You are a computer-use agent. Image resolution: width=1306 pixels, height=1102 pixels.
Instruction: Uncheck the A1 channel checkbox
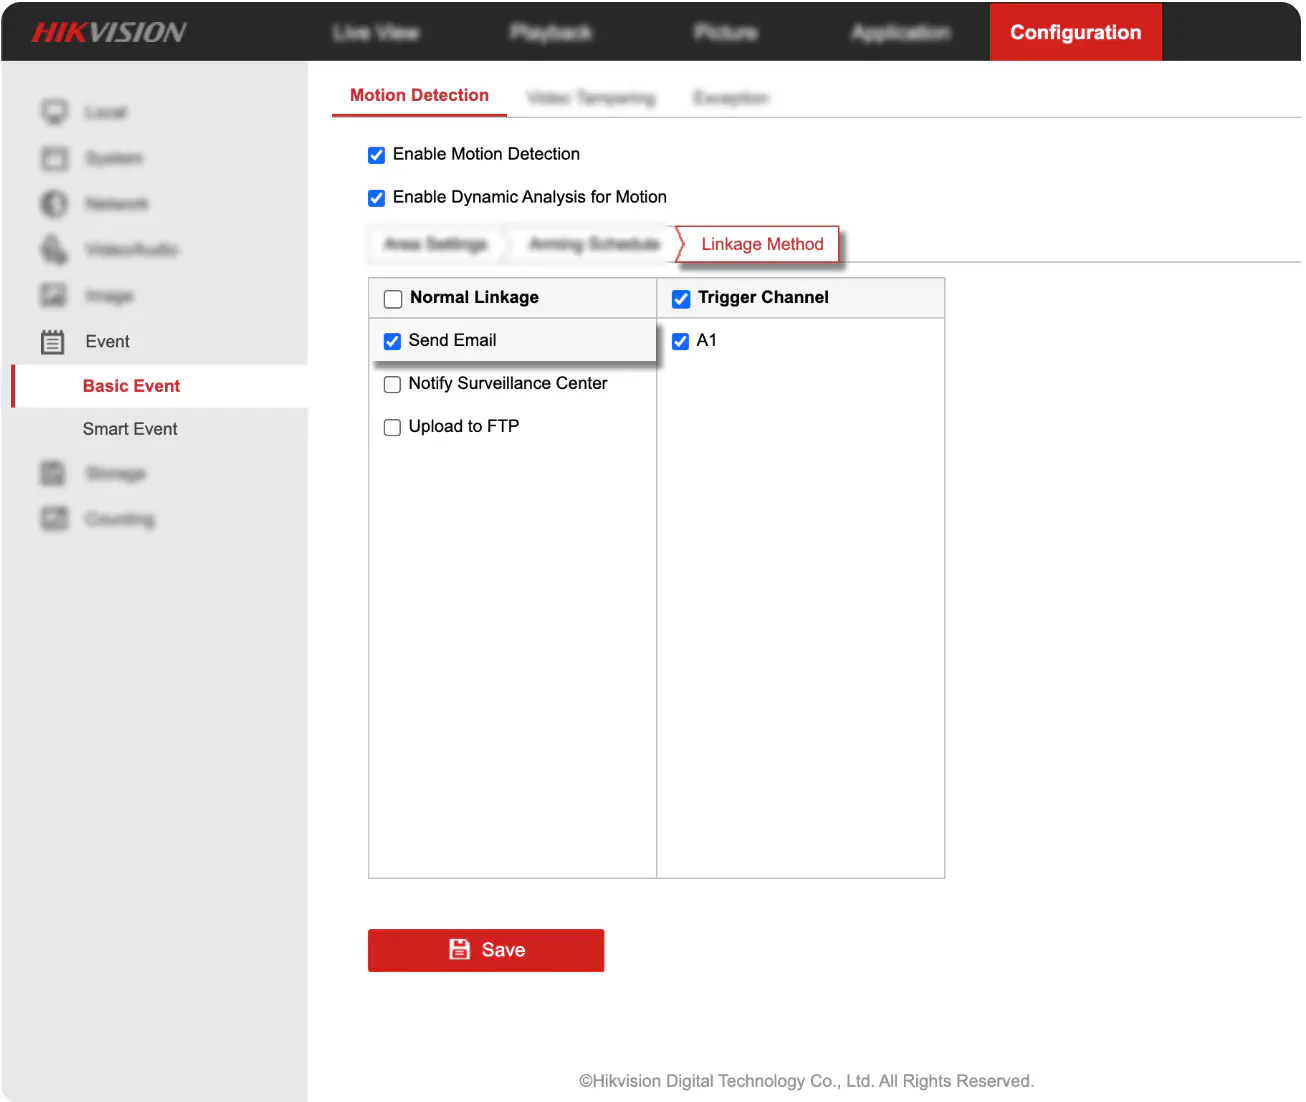tap(680, 342)
